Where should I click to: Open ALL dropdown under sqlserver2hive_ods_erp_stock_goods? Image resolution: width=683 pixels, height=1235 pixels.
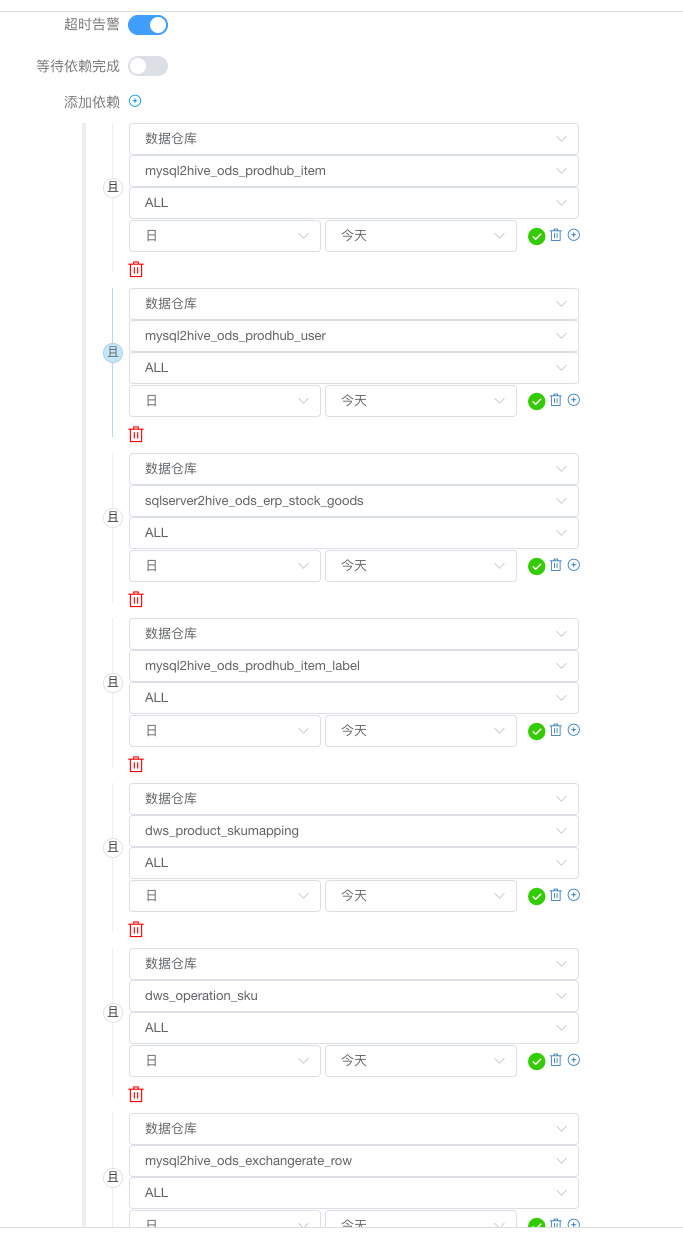click(x=354, y=533)
